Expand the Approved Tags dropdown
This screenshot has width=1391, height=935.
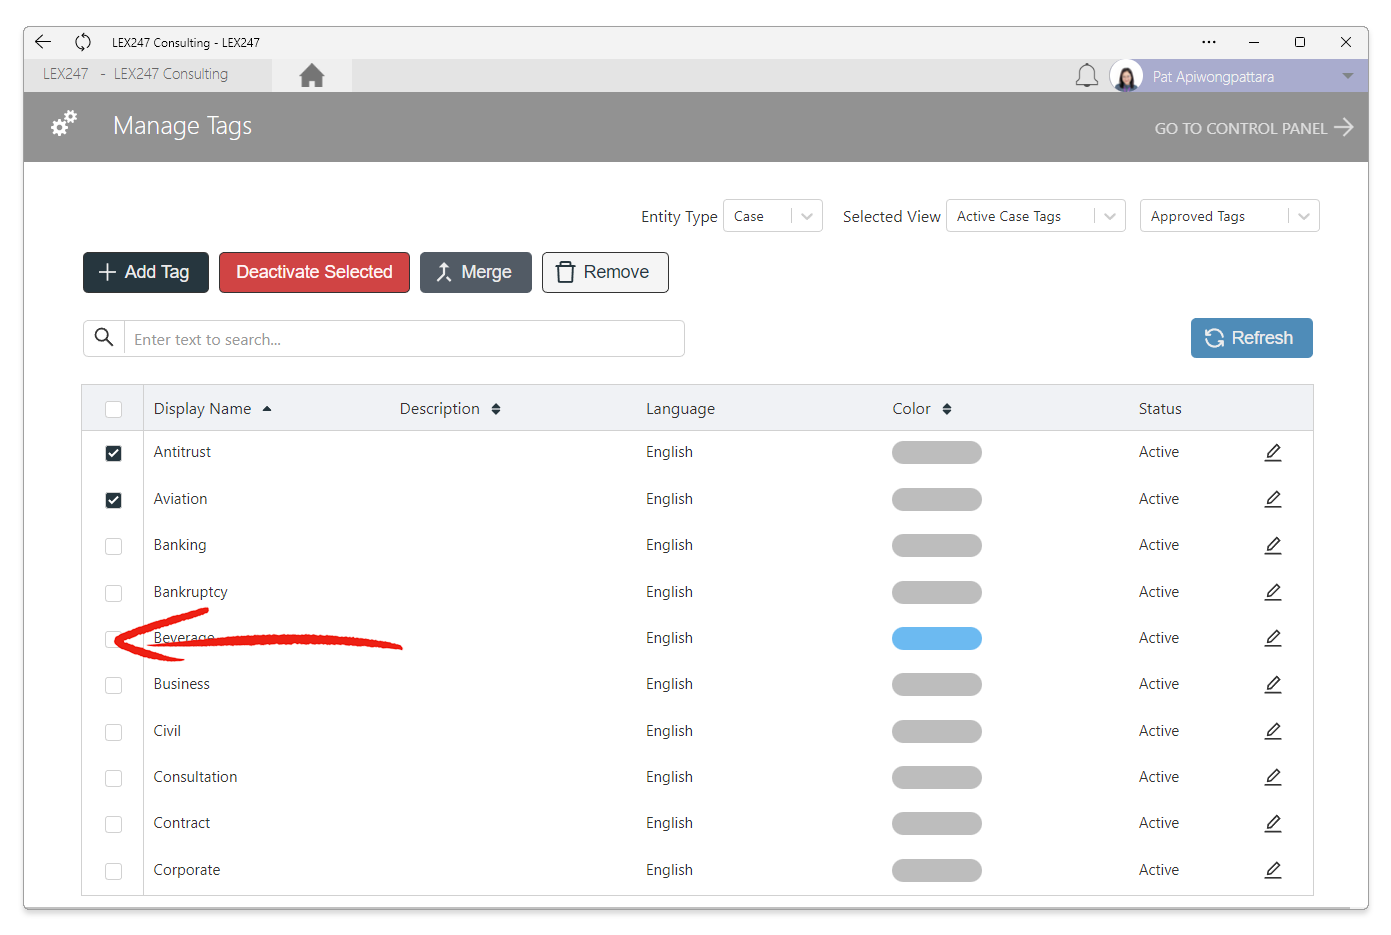pyautogui.click(x=1230, y=216)
